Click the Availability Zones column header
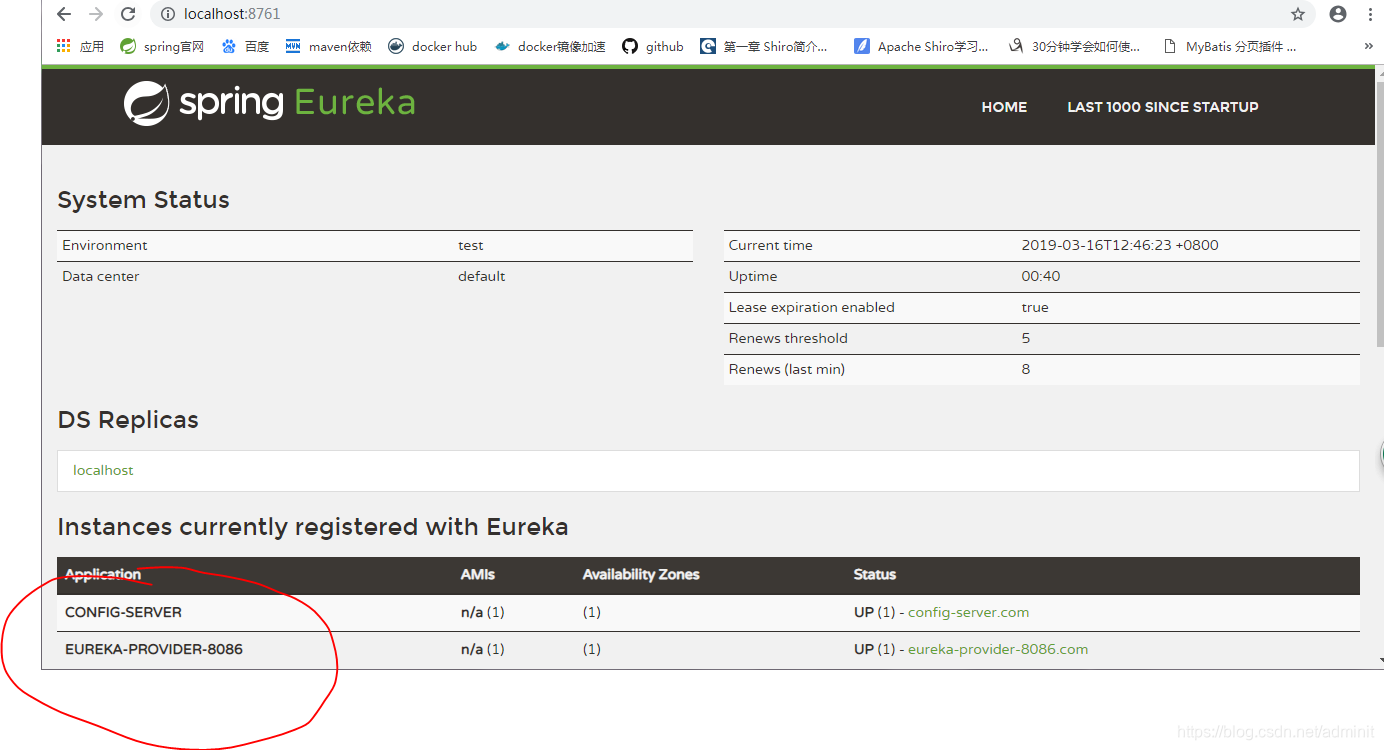The image size is (1384, 750). click(641, 574)
